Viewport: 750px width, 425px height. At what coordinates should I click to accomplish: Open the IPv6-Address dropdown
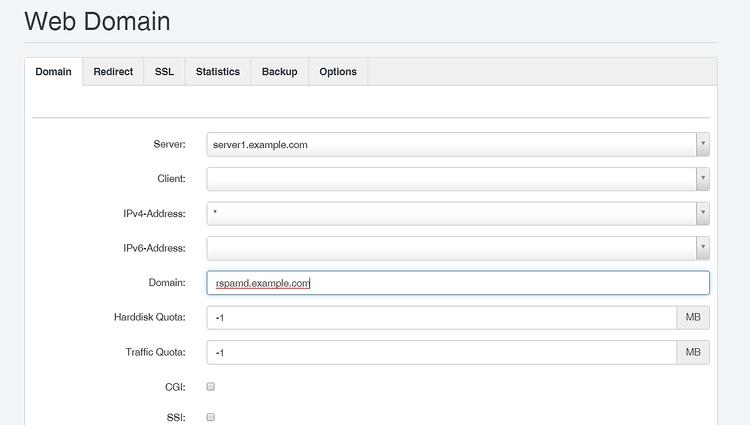point(458,248)
